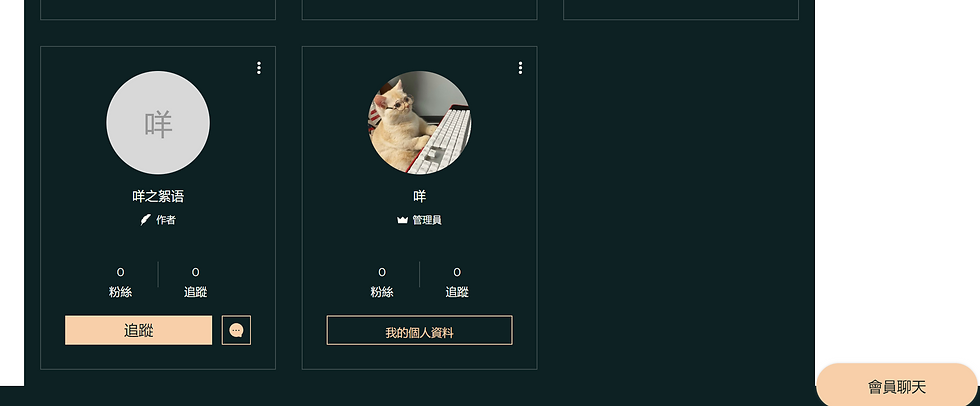Viewport: 980px width, 406px height.
Task: Open the 會員聊天 member chat button
Action: (897, 387)
